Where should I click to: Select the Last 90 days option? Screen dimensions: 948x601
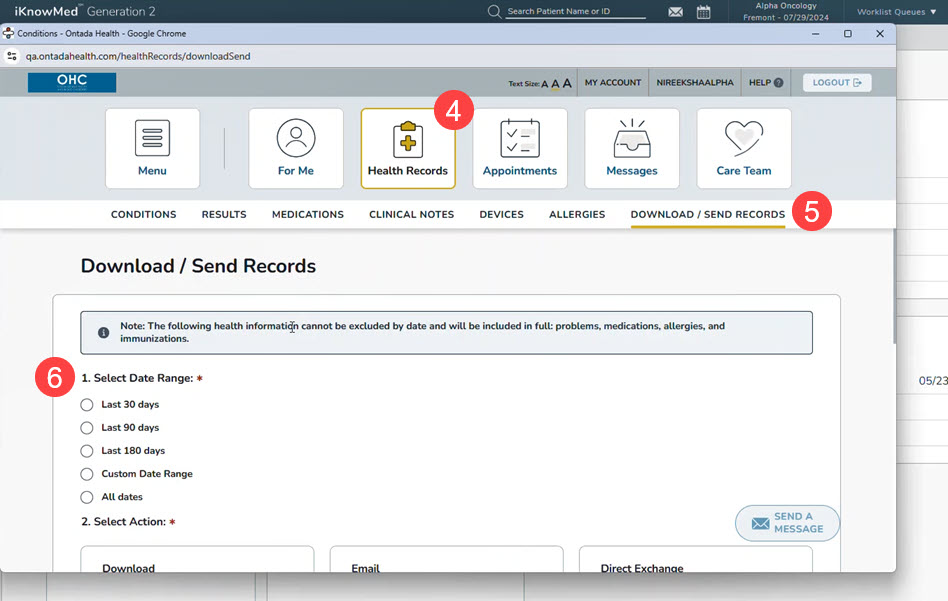pyautogui.click(x=87, y=428)
